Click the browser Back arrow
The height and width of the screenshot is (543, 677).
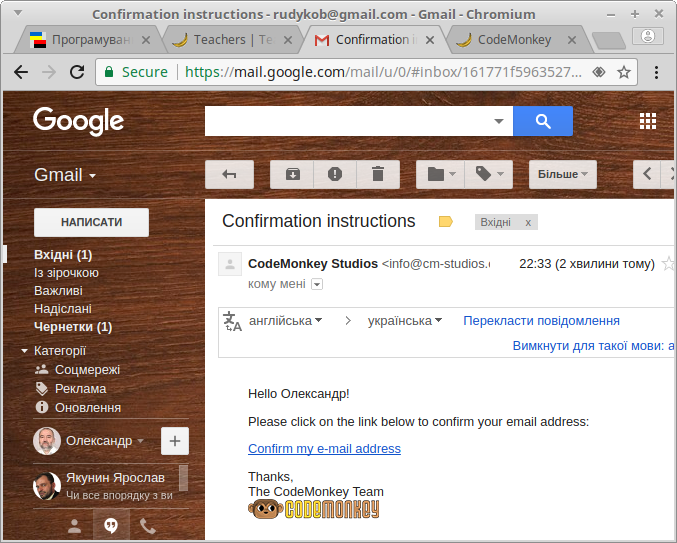(x=21, y=72)
